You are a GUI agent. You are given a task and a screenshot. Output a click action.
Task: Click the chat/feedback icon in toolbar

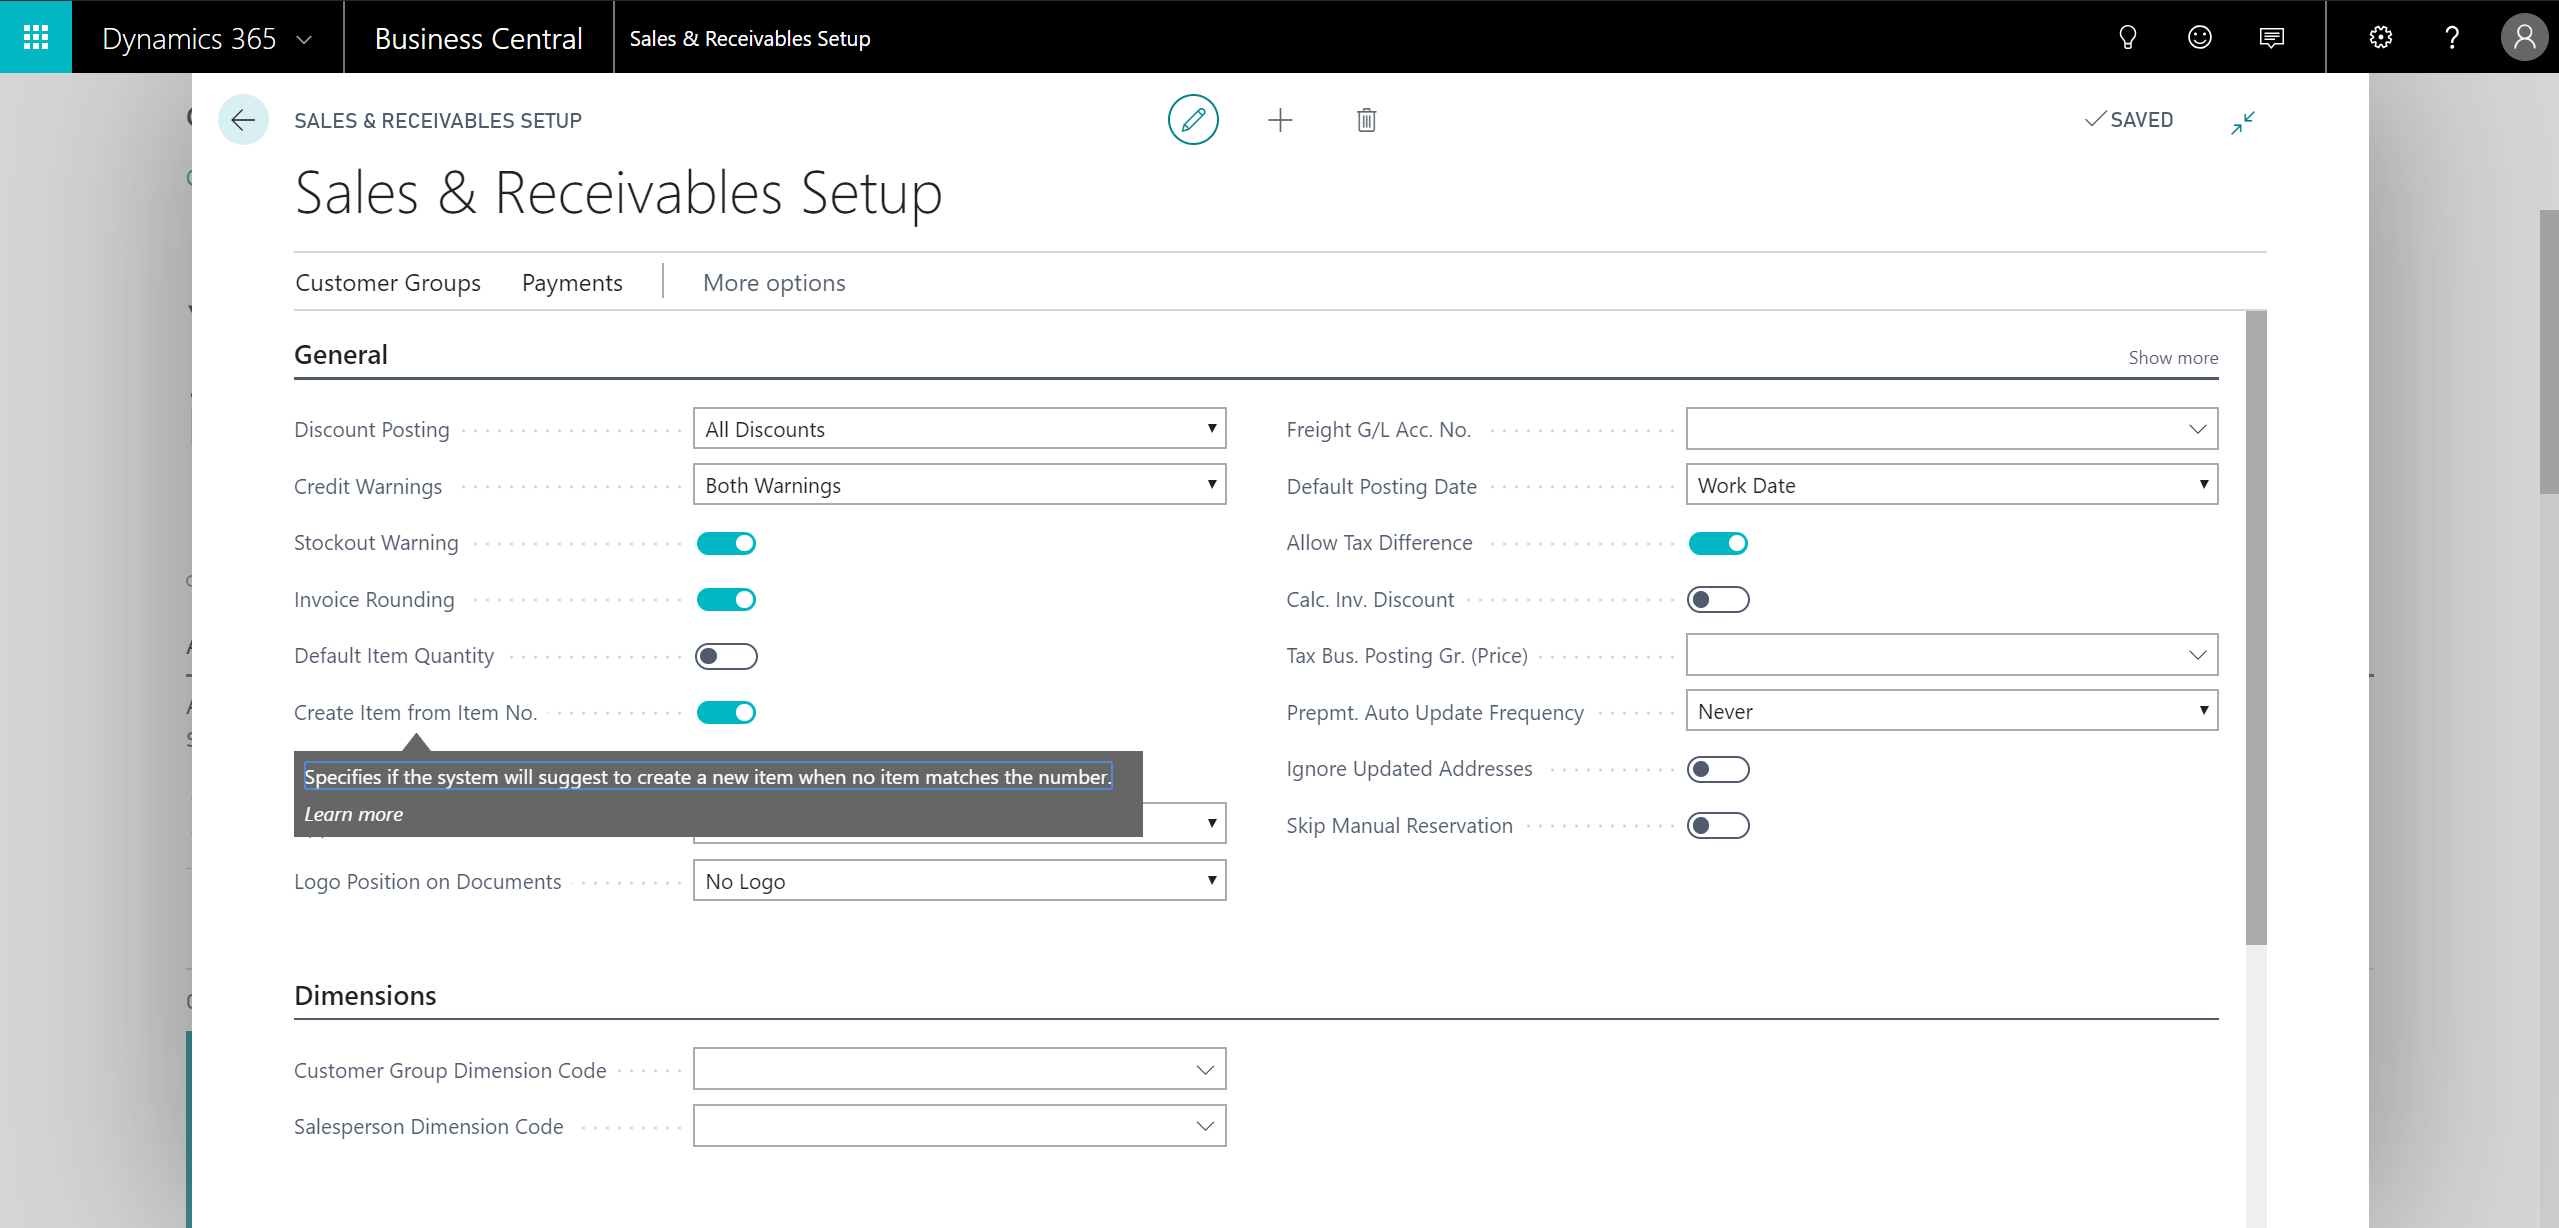2272,36
